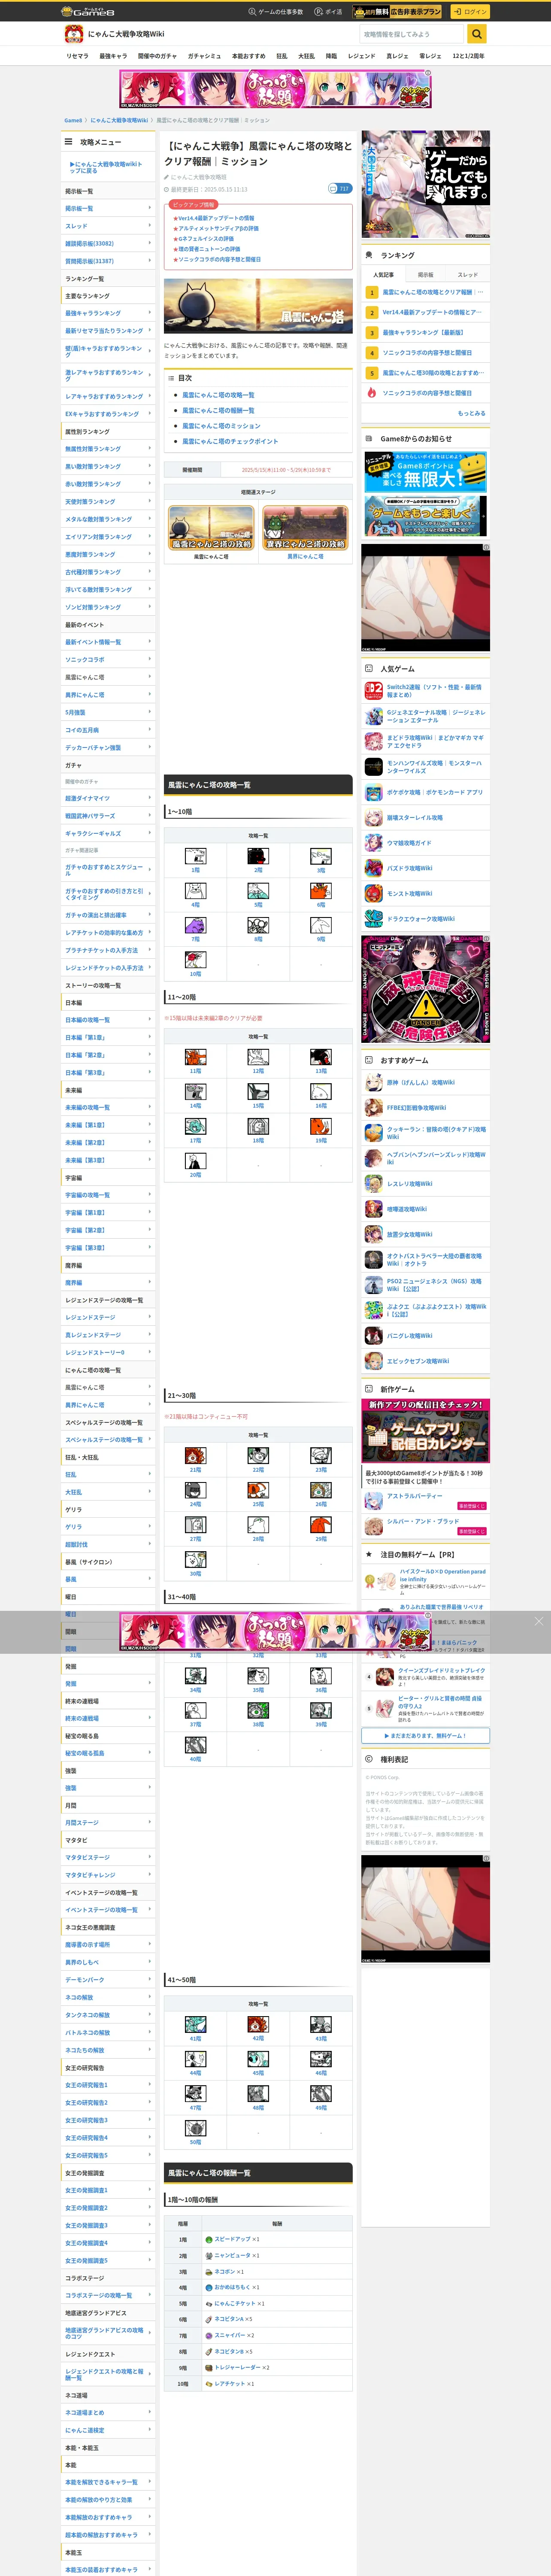Switch to the 人気記事 ranking tab
This screenshot has height=2576, width=551.
click(x=383, y=274)
